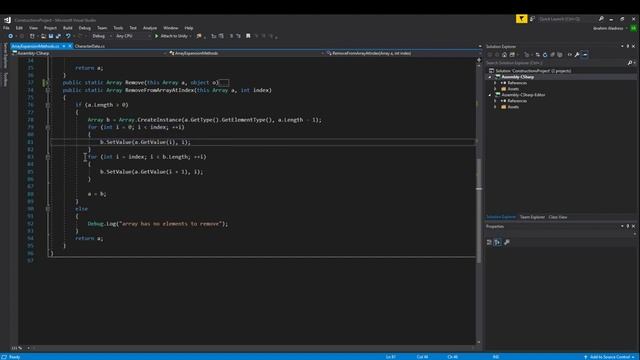Open the Analyze menu
Image resolution: width=640 pixels, height=360 pixels.
point(150,28)
